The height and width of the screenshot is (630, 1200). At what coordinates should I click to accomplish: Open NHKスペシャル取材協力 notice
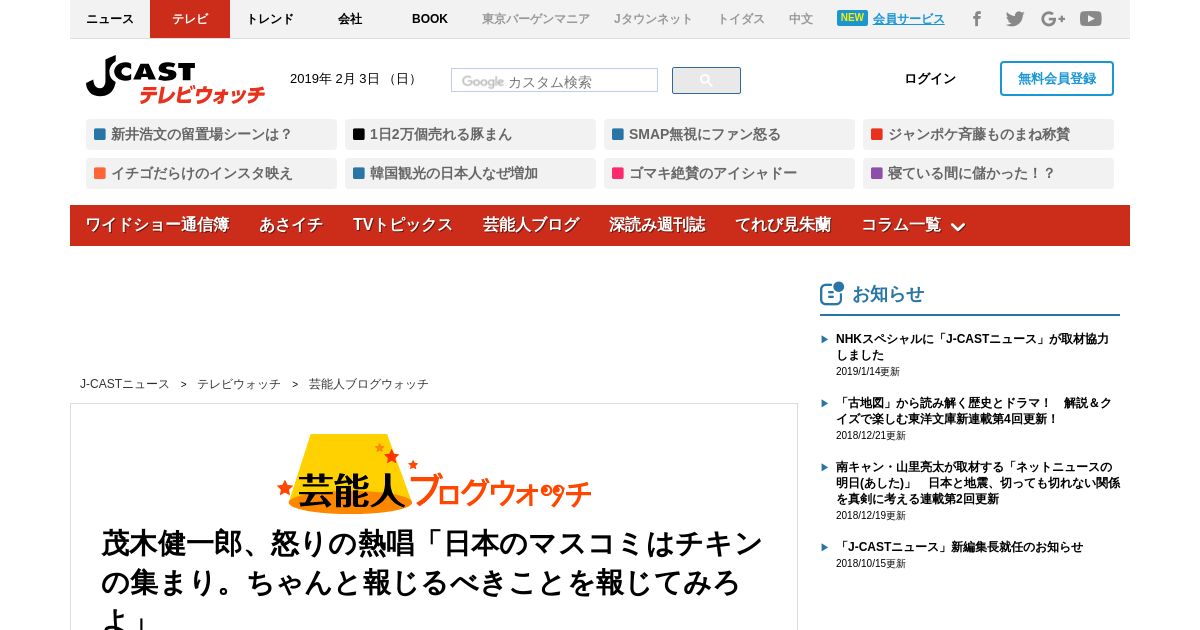pyautogui.click(x=972, y=347)
